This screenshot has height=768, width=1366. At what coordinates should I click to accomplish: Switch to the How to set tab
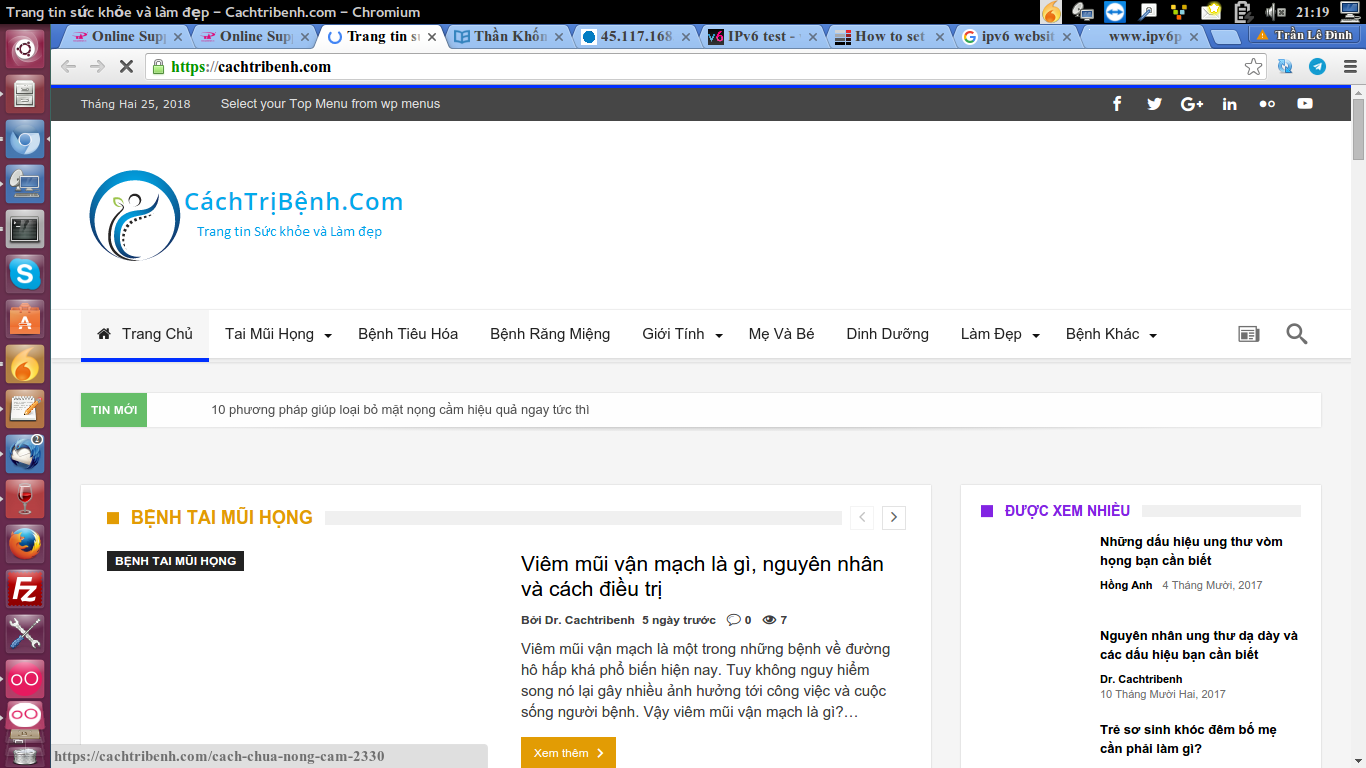(890, 37)
